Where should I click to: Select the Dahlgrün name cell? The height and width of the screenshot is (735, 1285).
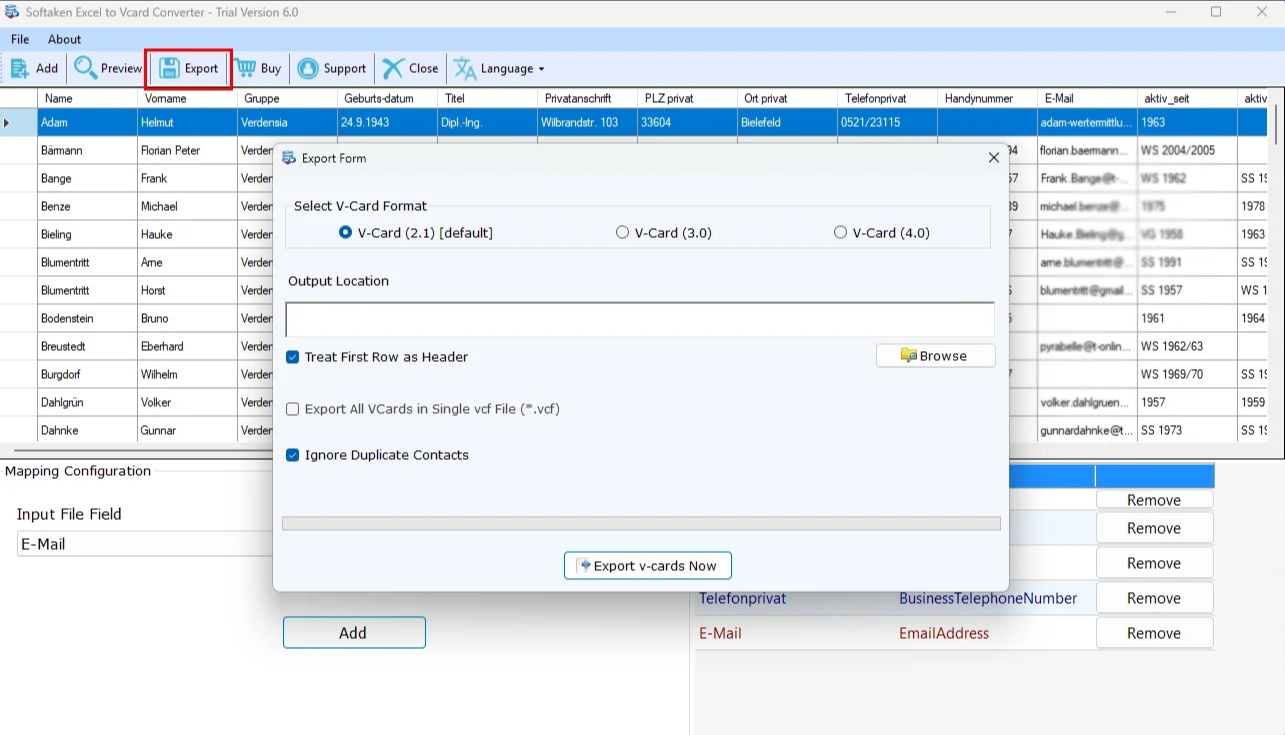click(87, 402)
